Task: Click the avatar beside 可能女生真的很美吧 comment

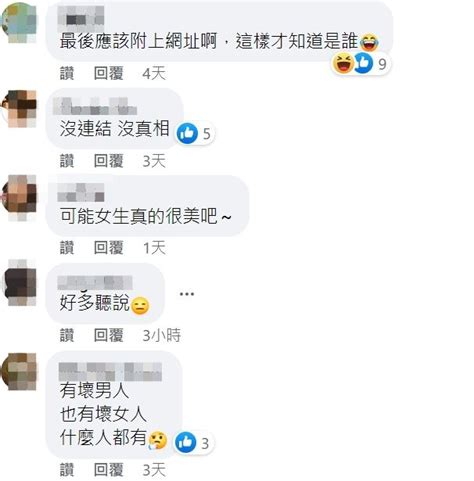Action: (x=19, y=197)
